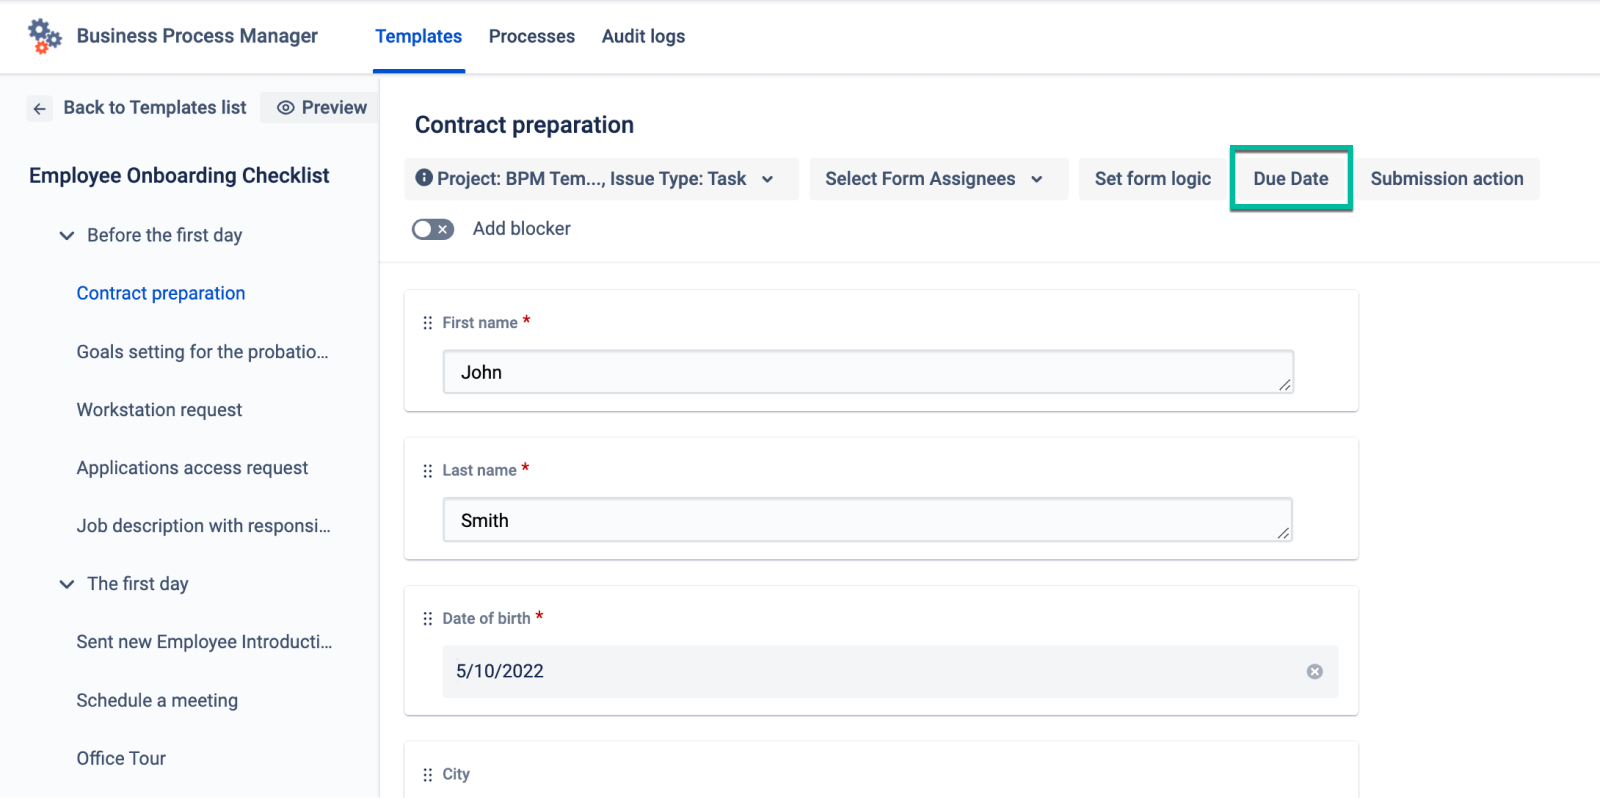Click the Submission action button
The image size is (1600, 798).
(1446, 179)
